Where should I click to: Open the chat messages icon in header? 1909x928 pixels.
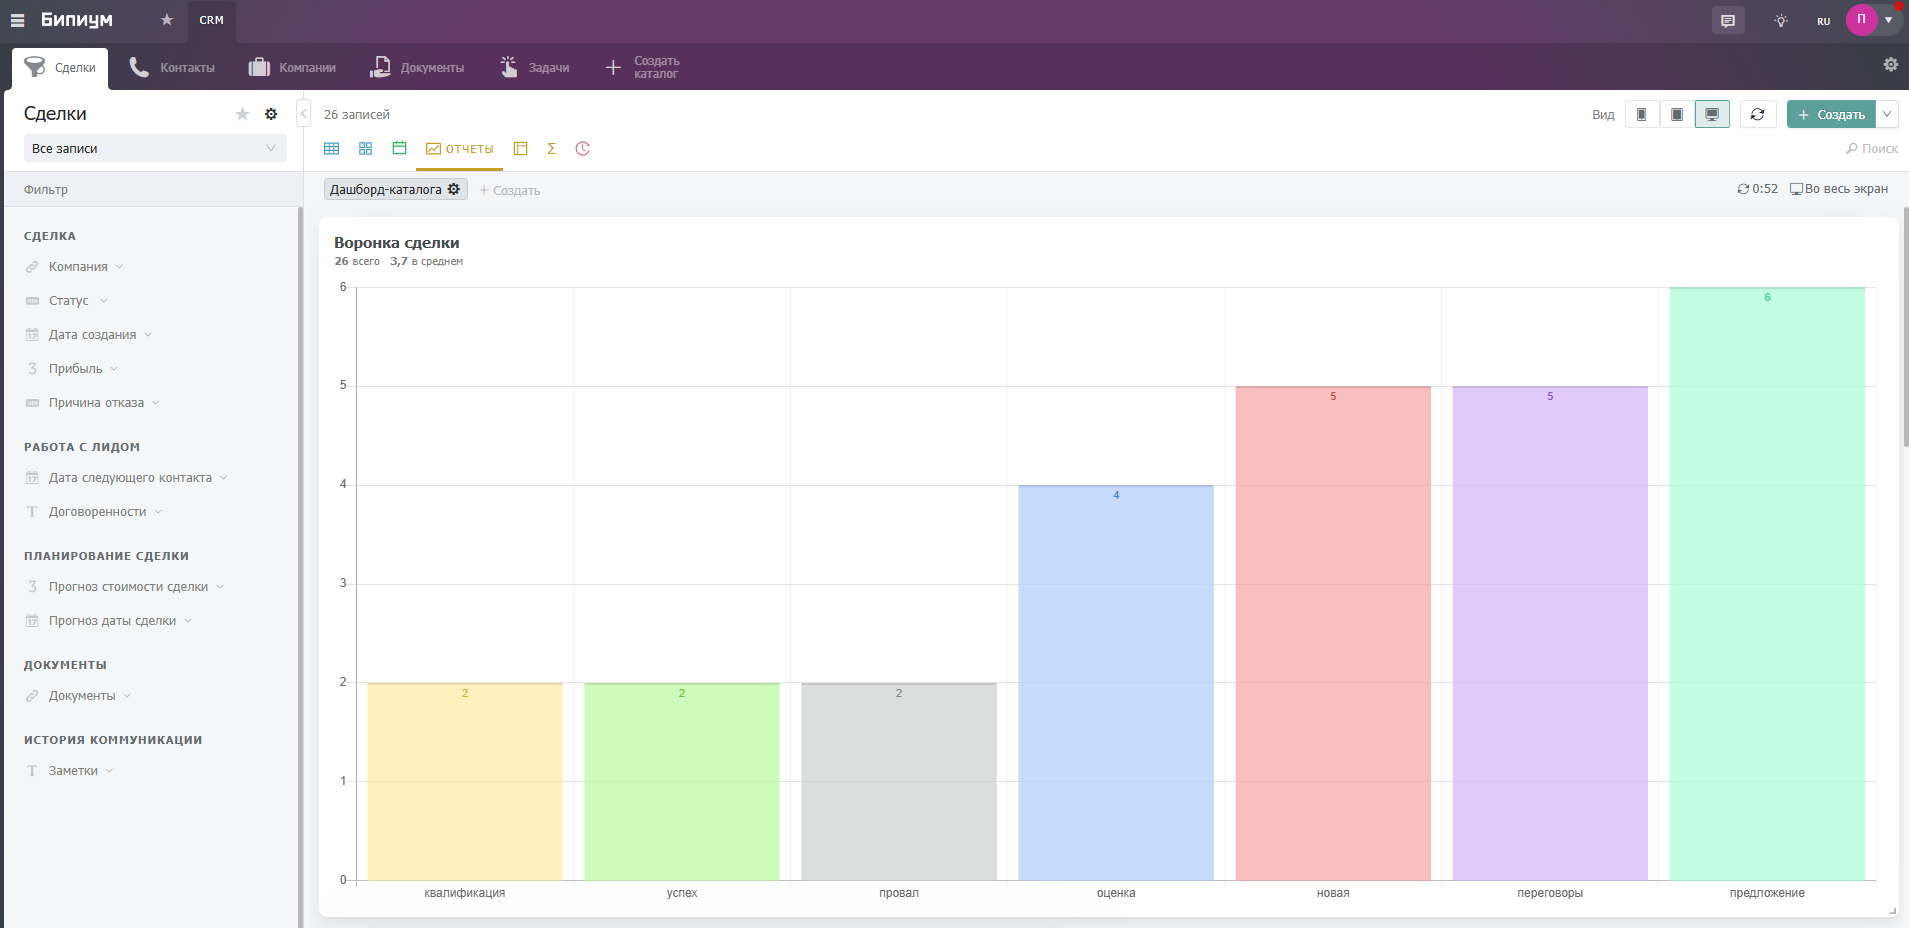(1728, 21)
